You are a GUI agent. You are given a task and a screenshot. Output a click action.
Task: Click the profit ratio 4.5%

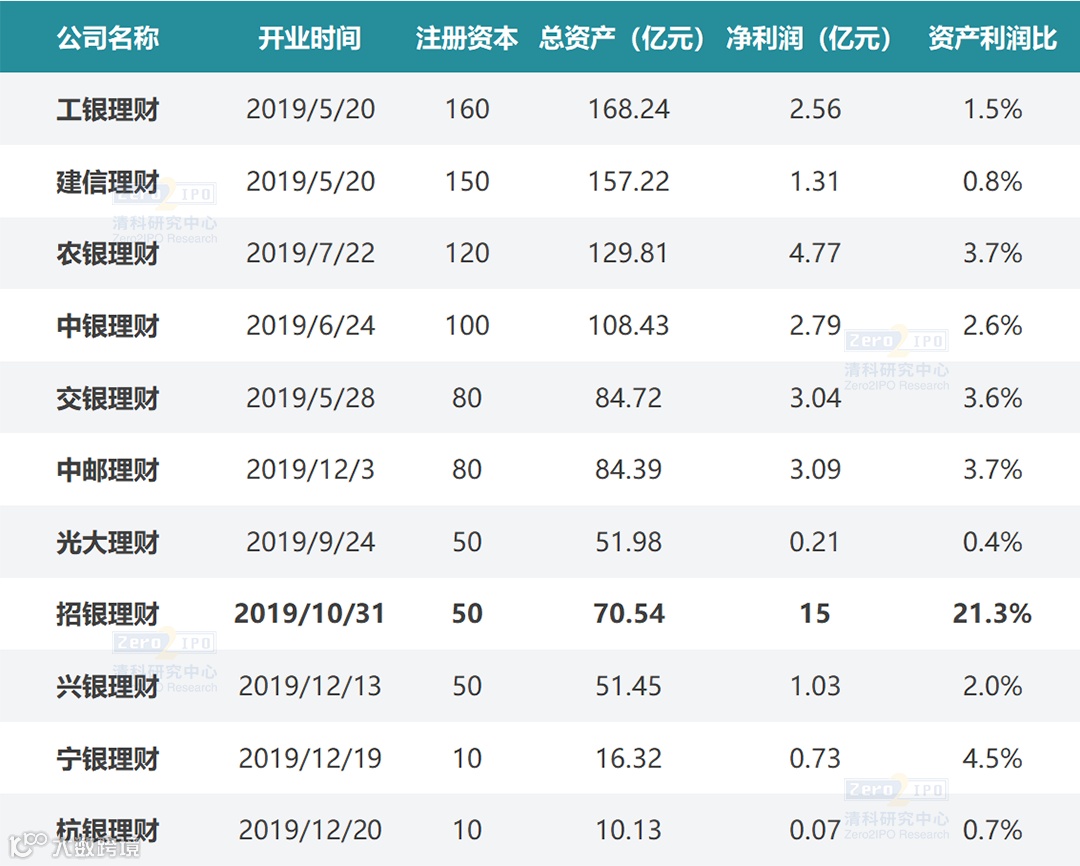tap(993, 759)
